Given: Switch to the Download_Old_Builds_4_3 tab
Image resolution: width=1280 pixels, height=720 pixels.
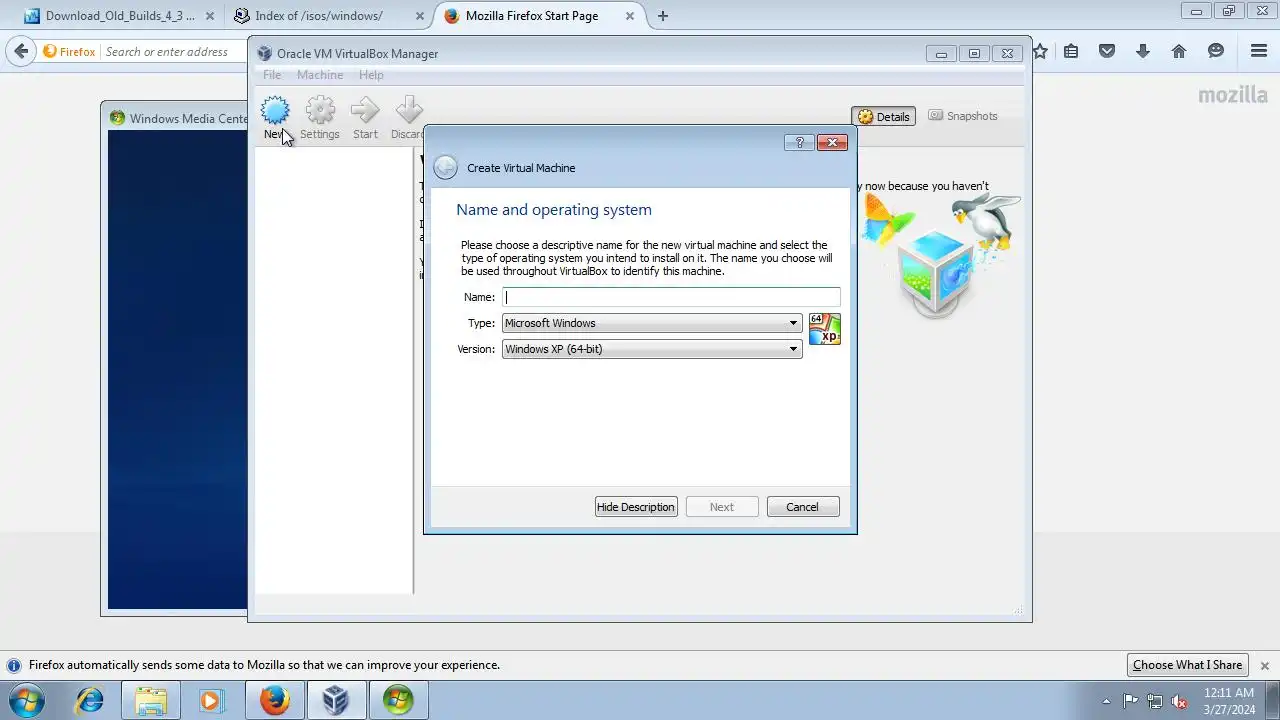Looking at the screenshot, I should [x=120, y=16].
